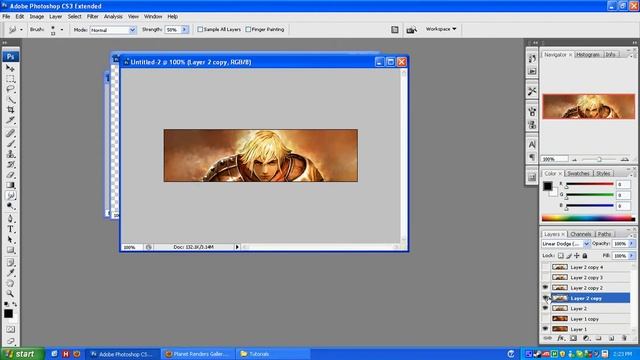Select the Smudge tool in toolbox
Viewport: 640px width, 360px height.
10,196
